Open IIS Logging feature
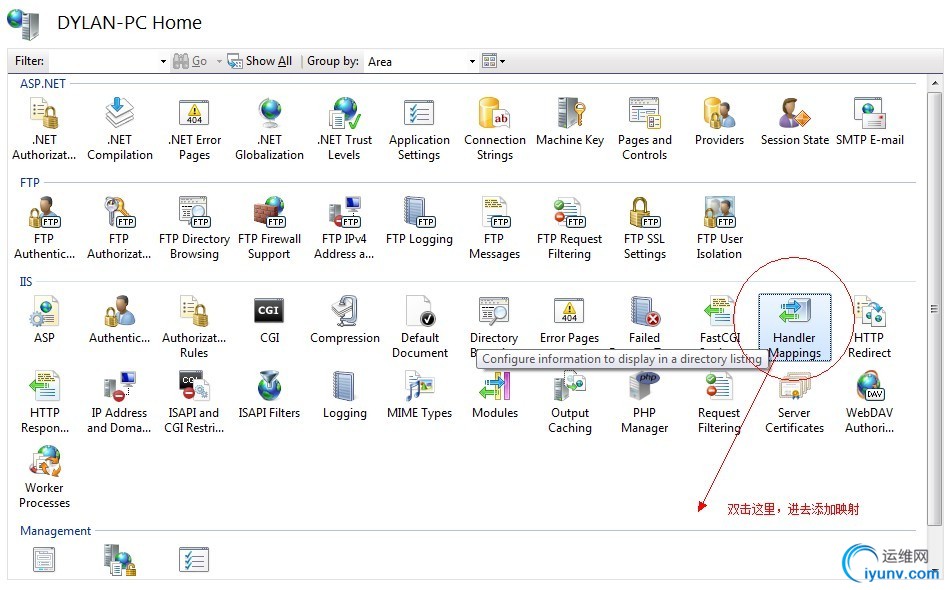The image size is (945, 590). click(344, 395)
